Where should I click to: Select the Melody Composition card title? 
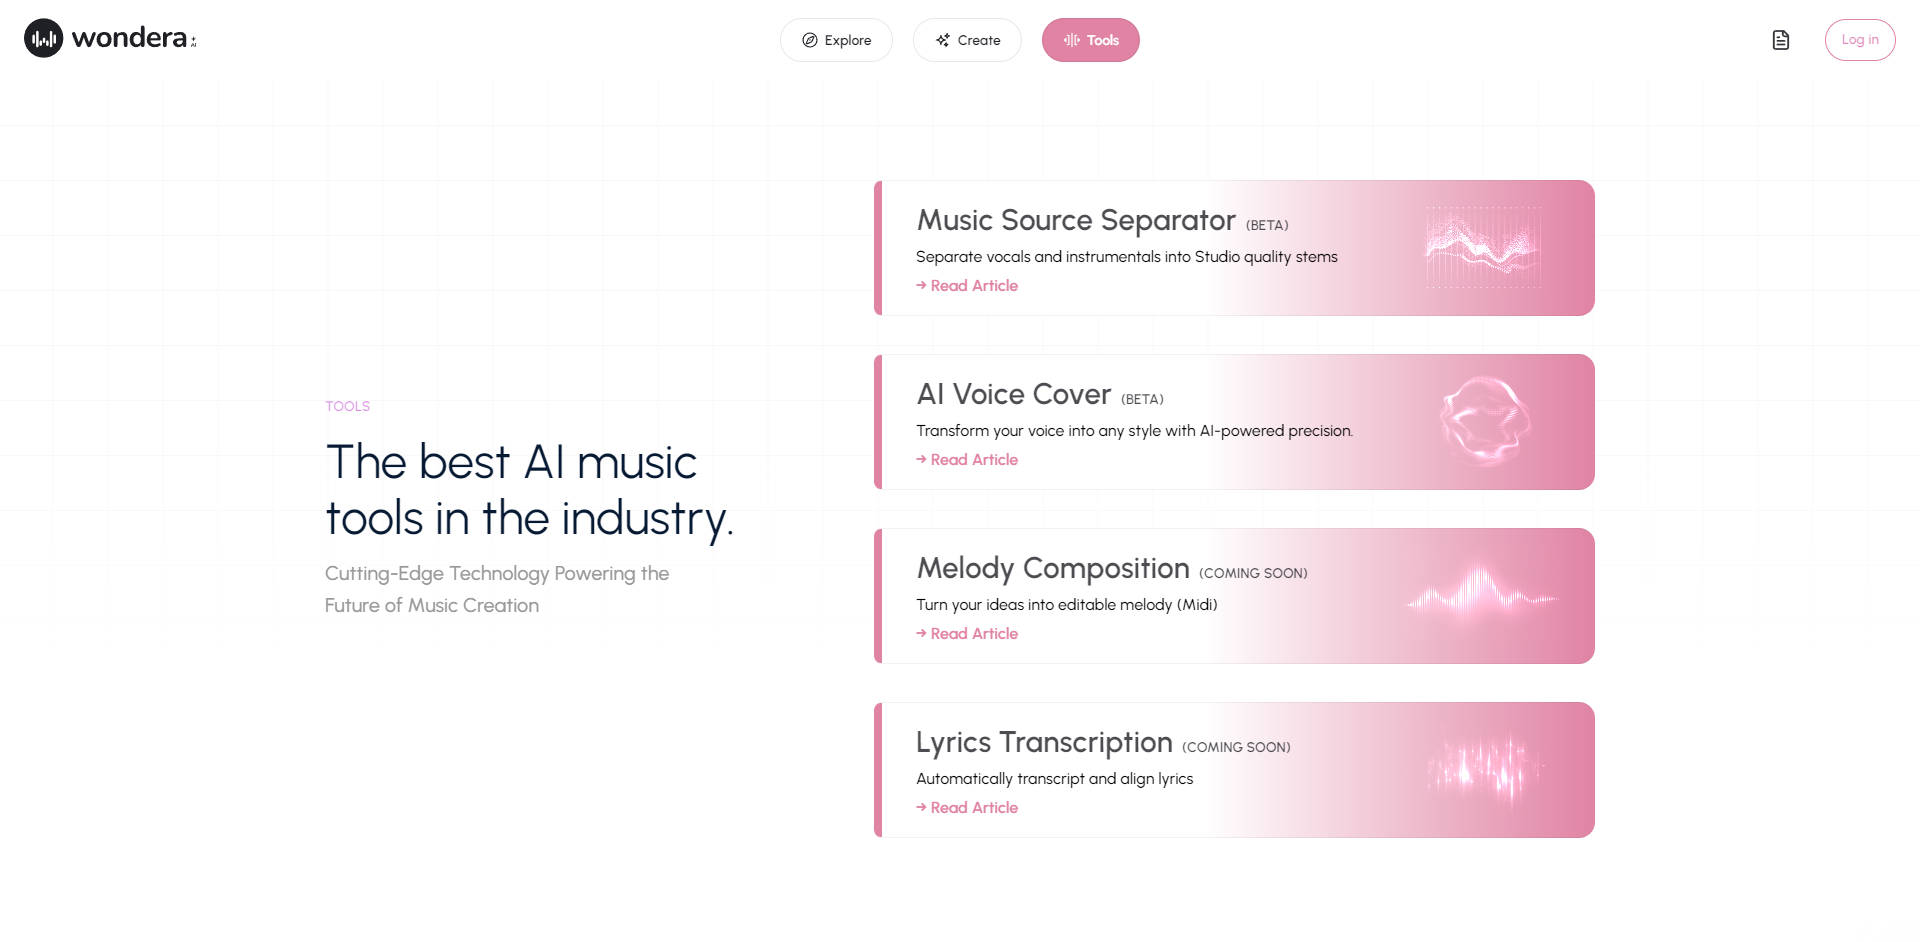[1053, 569]
